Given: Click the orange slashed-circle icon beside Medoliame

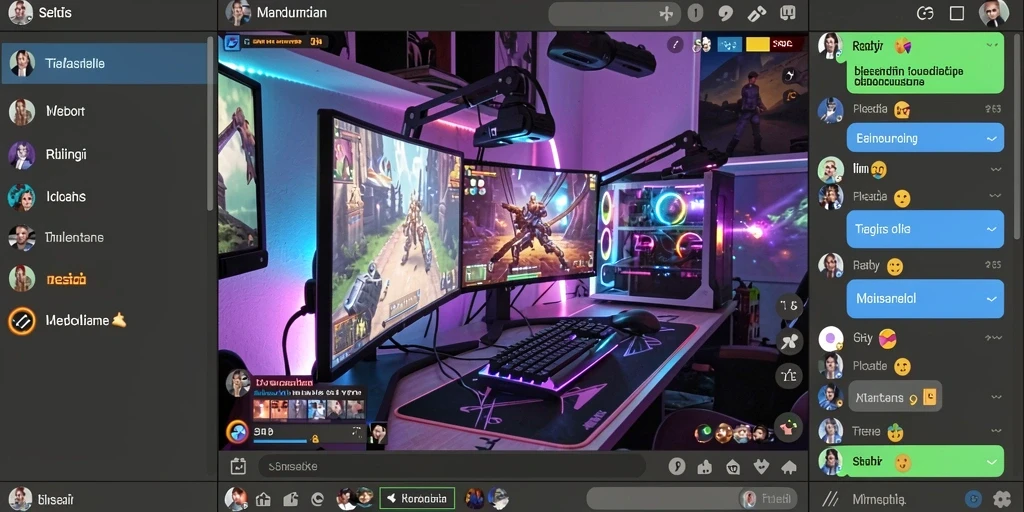Looking at the screenshot, I should click(x=21, y=321).
